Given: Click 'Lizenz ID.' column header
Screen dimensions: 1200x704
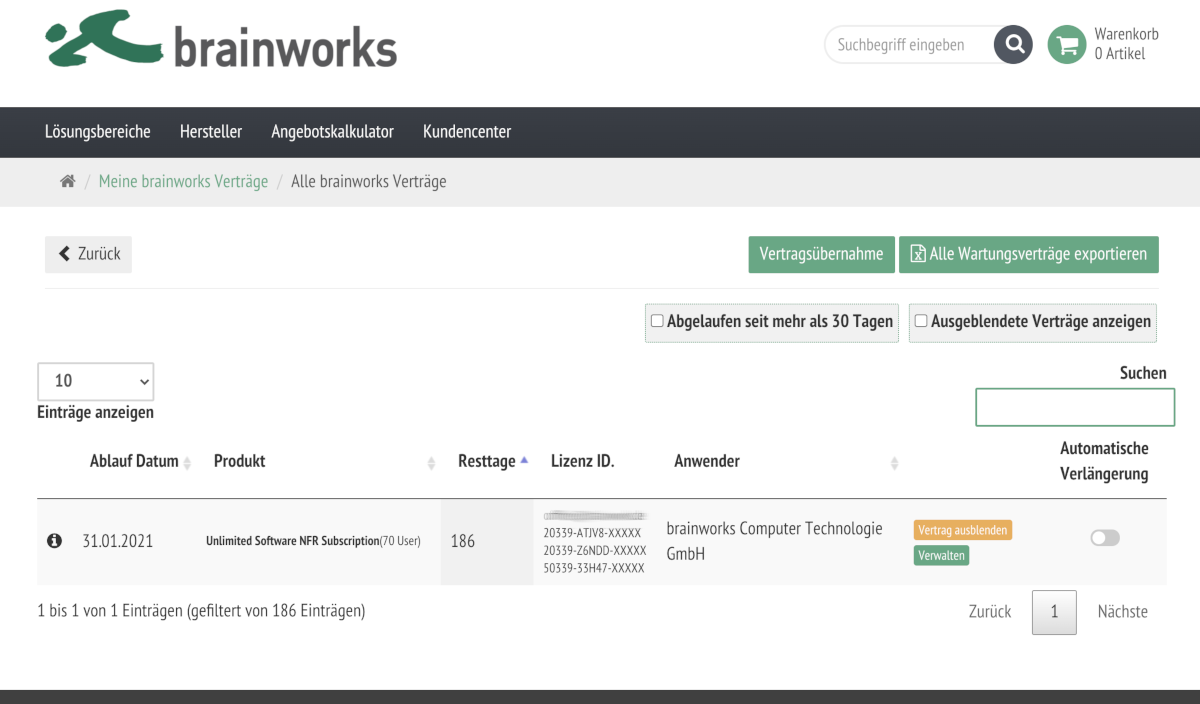Looking at the screenshot, I should (583, 461).
